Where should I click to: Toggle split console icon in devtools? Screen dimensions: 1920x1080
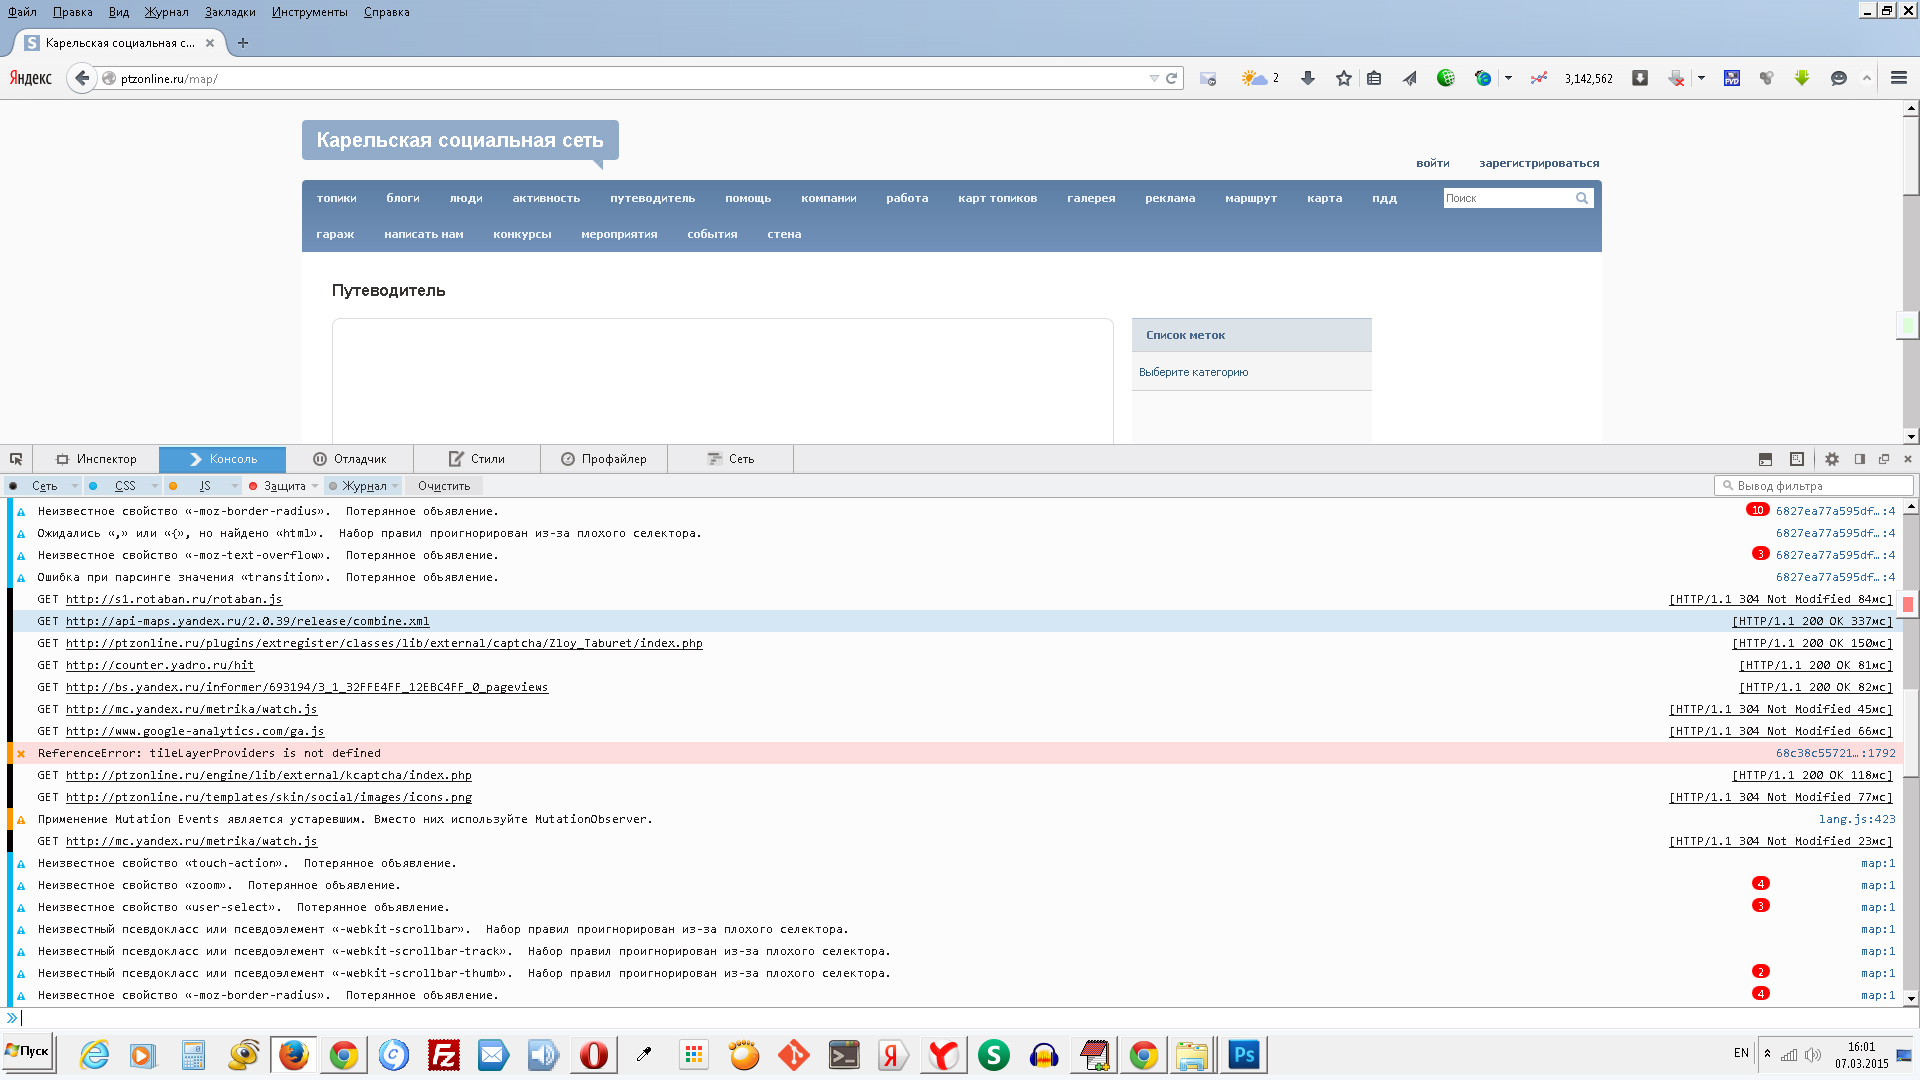[x=1765, y=459]
